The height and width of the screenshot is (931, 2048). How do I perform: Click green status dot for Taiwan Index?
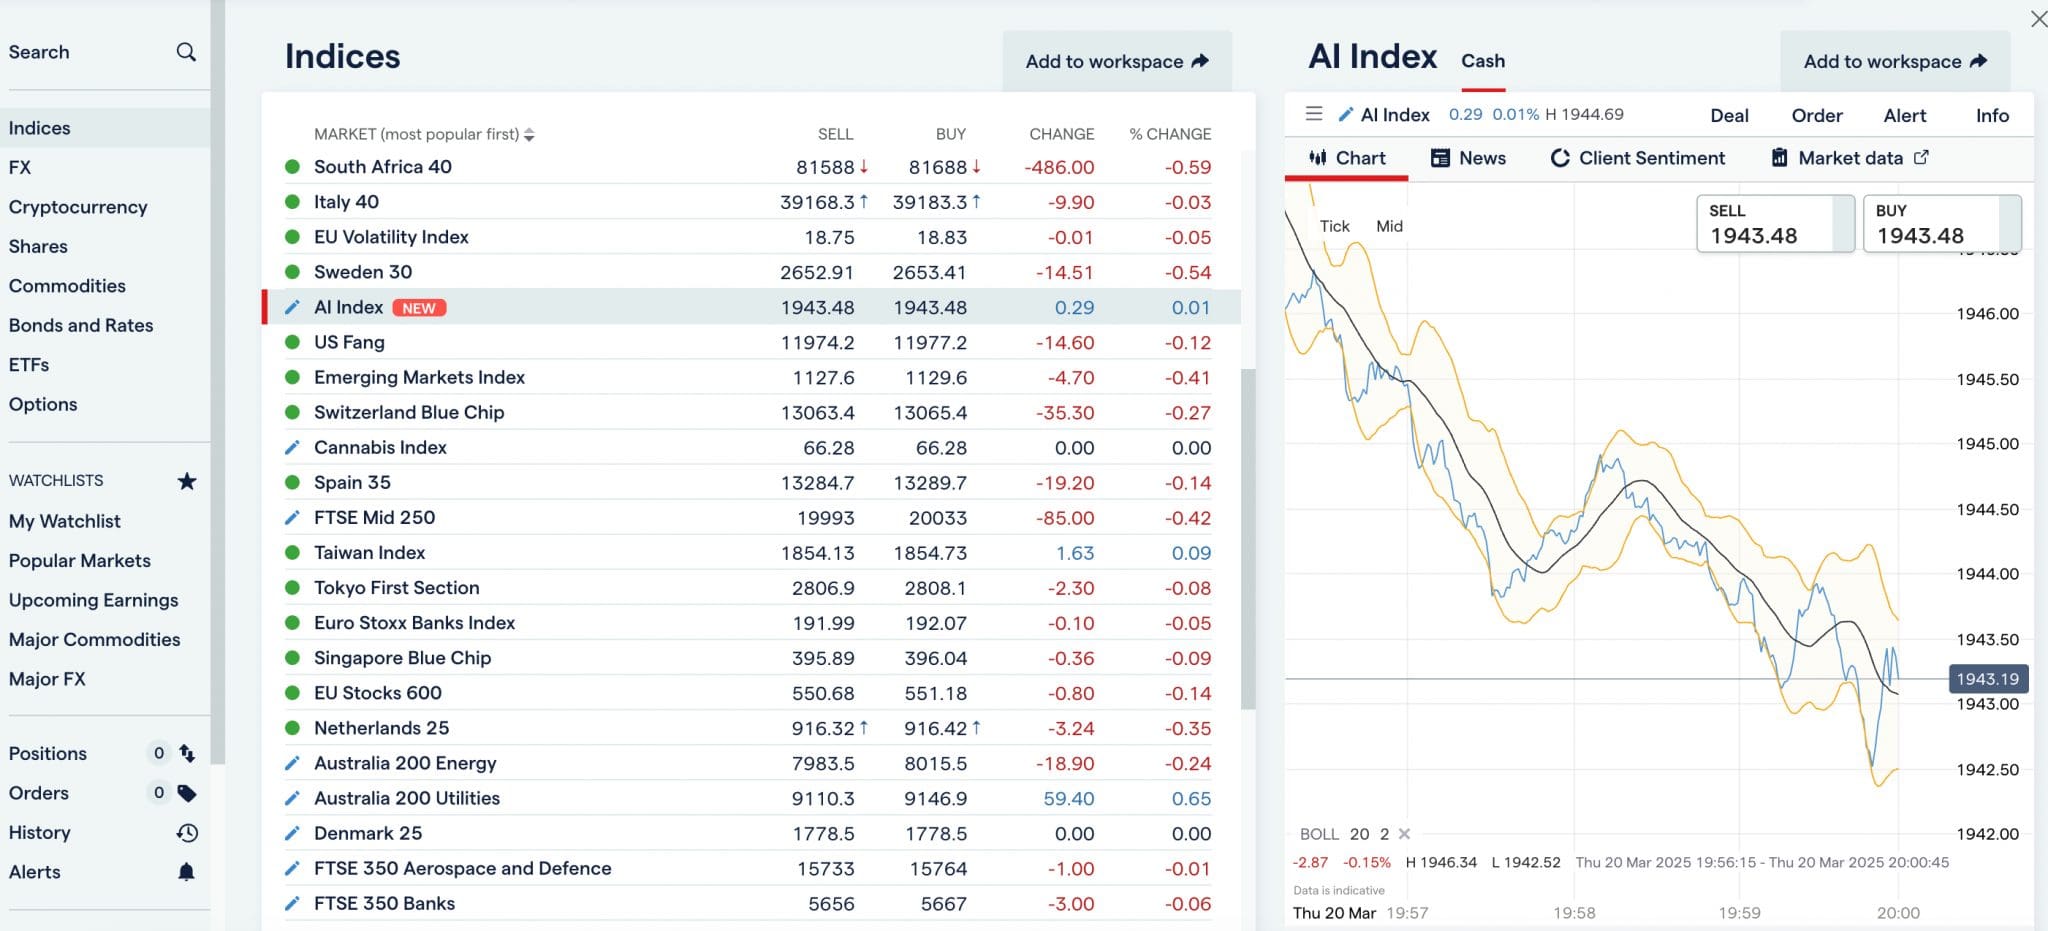[292, 552]
